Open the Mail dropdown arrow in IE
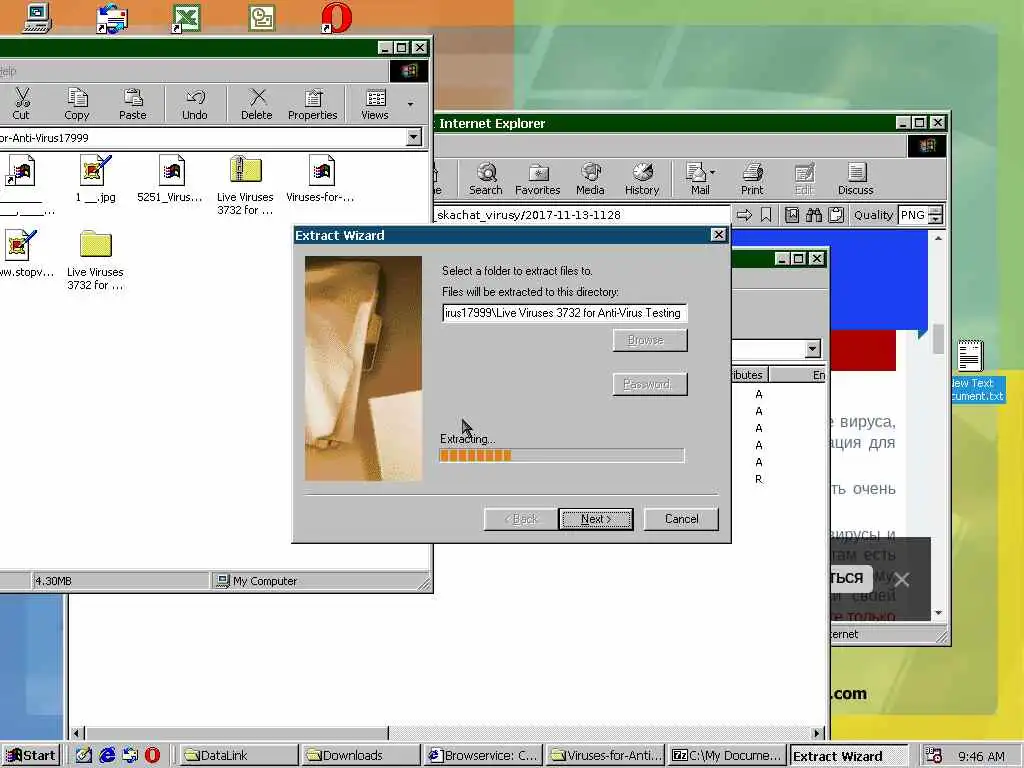 coord(712,172)
